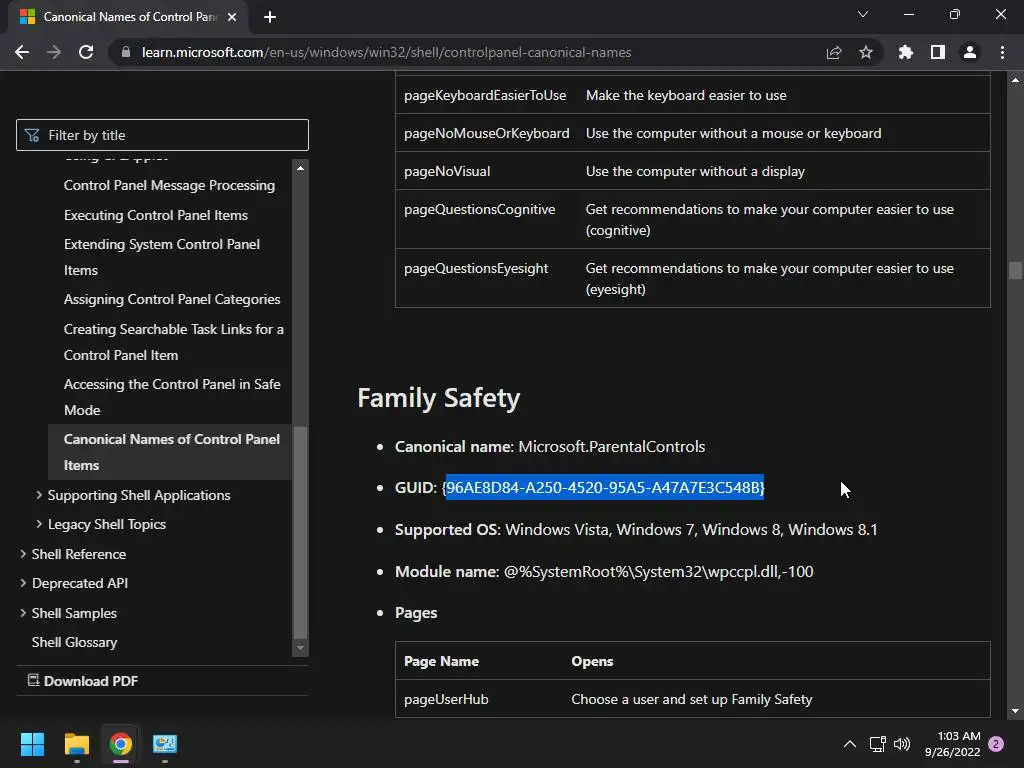The width and height of the screenshot is (1024, 768).
Task: Open volume control tray icon
Action: [902, 744]
